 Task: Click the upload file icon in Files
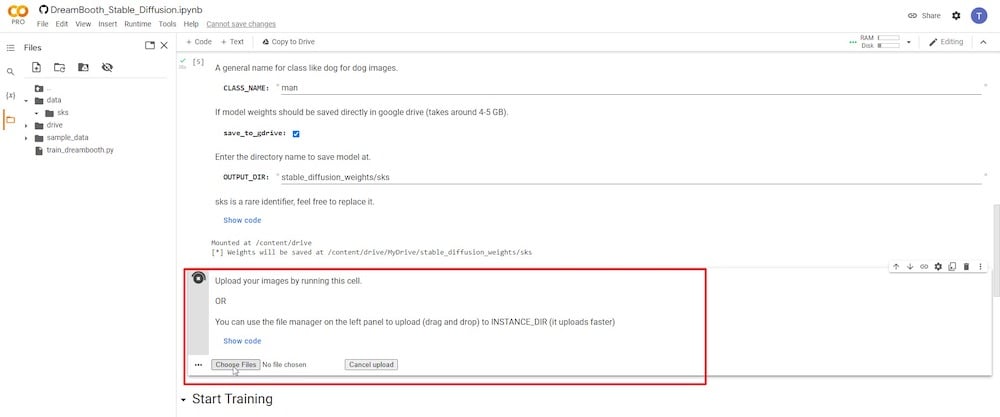click(x=36, y=67)
